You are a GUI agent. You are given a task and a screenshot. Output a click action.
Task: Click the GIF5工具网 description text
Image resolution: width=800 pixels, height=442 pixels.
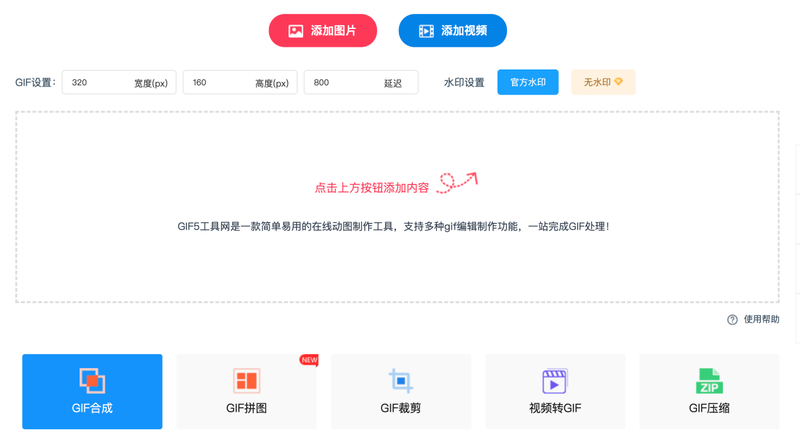pyautogui.click(x=393, y=226)
